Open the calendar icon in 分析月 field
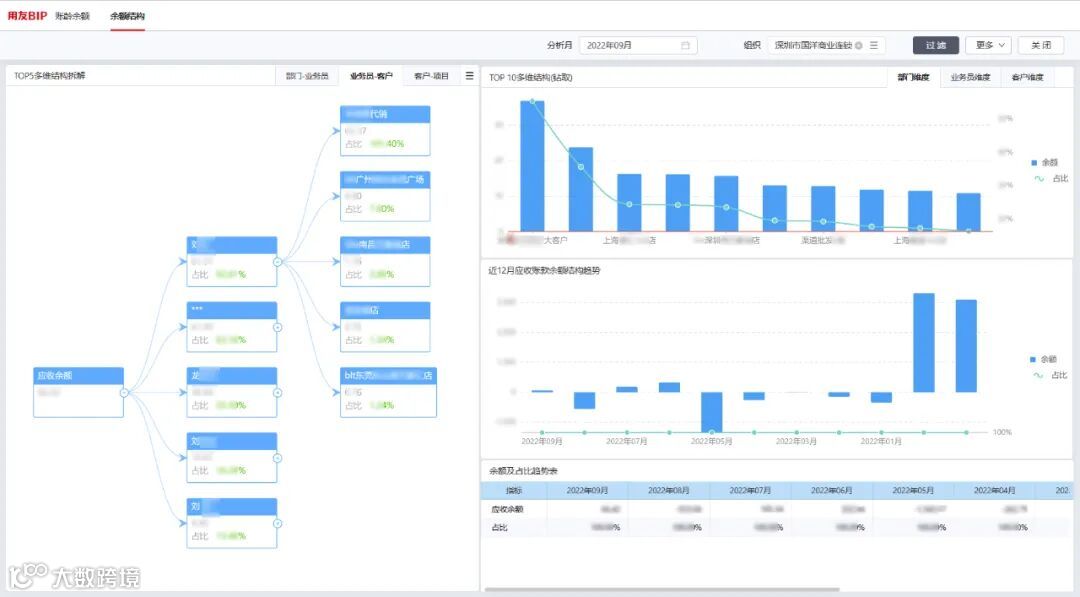The image size is (1080, 597). click(685, 45)
